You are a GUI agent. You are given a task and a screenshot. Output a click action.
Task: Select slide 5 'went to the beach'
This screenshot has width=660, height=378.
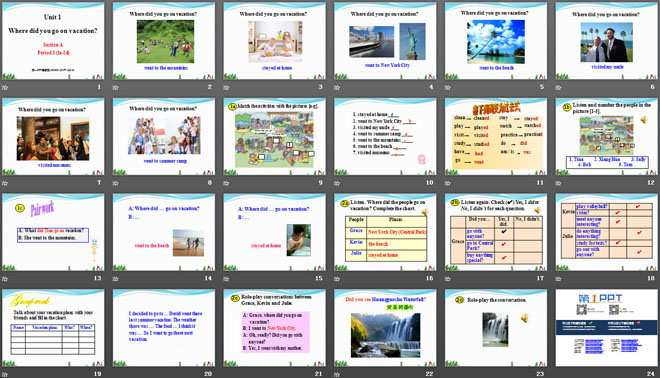coord(496,41)
